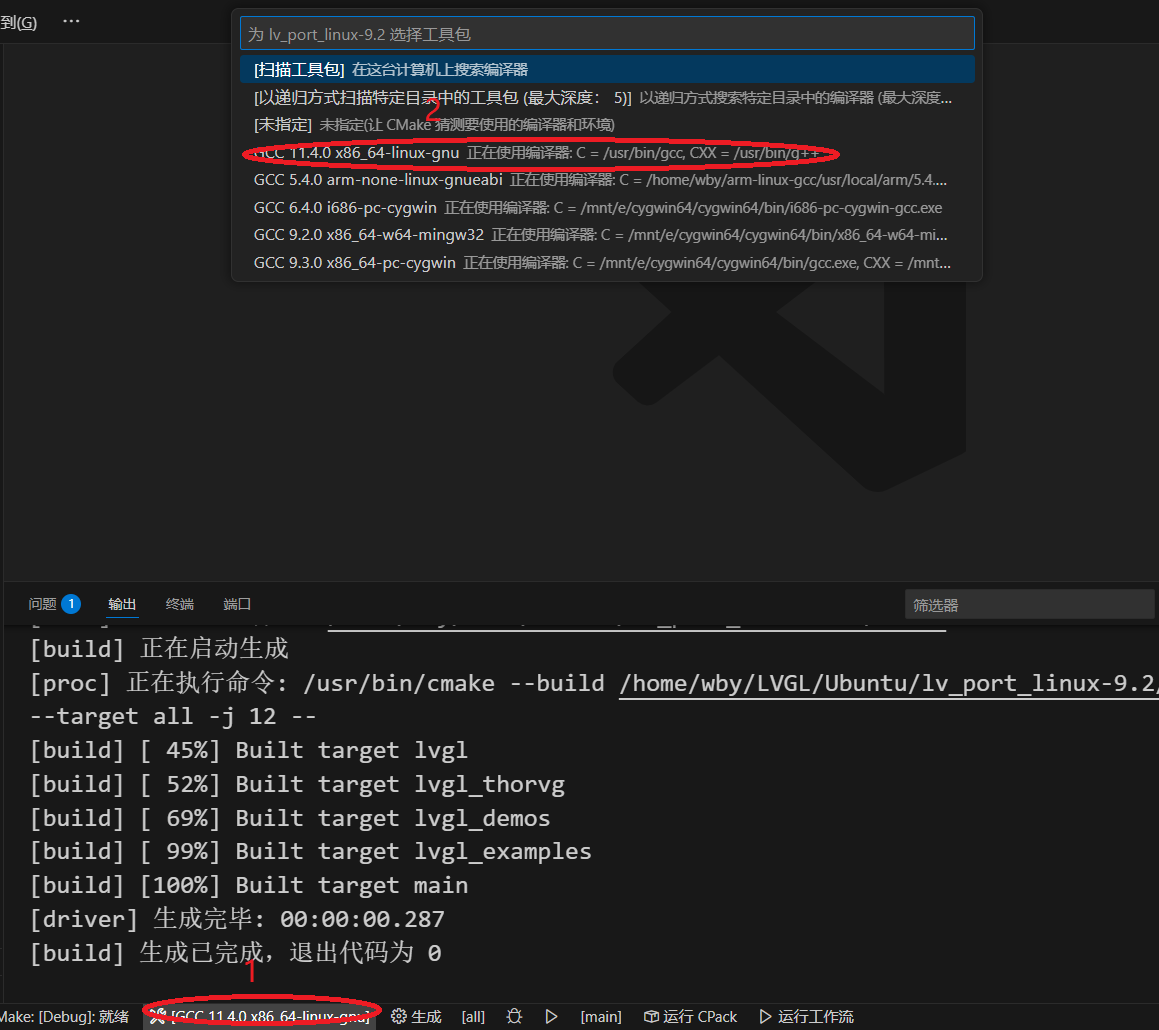The height and width of the screenshot is (1030, 1159).
Task: Click the '生成完毕: 00:00:00.287' driver line
Action: [237, 919]
